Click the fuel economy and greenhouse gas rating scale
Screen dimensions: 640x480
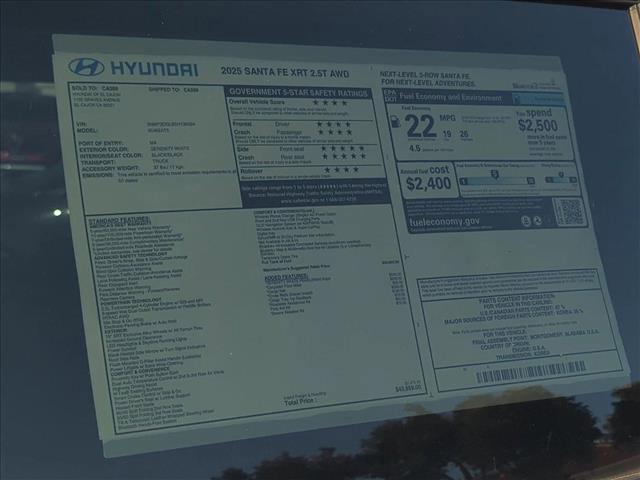(x=496, y=178)
